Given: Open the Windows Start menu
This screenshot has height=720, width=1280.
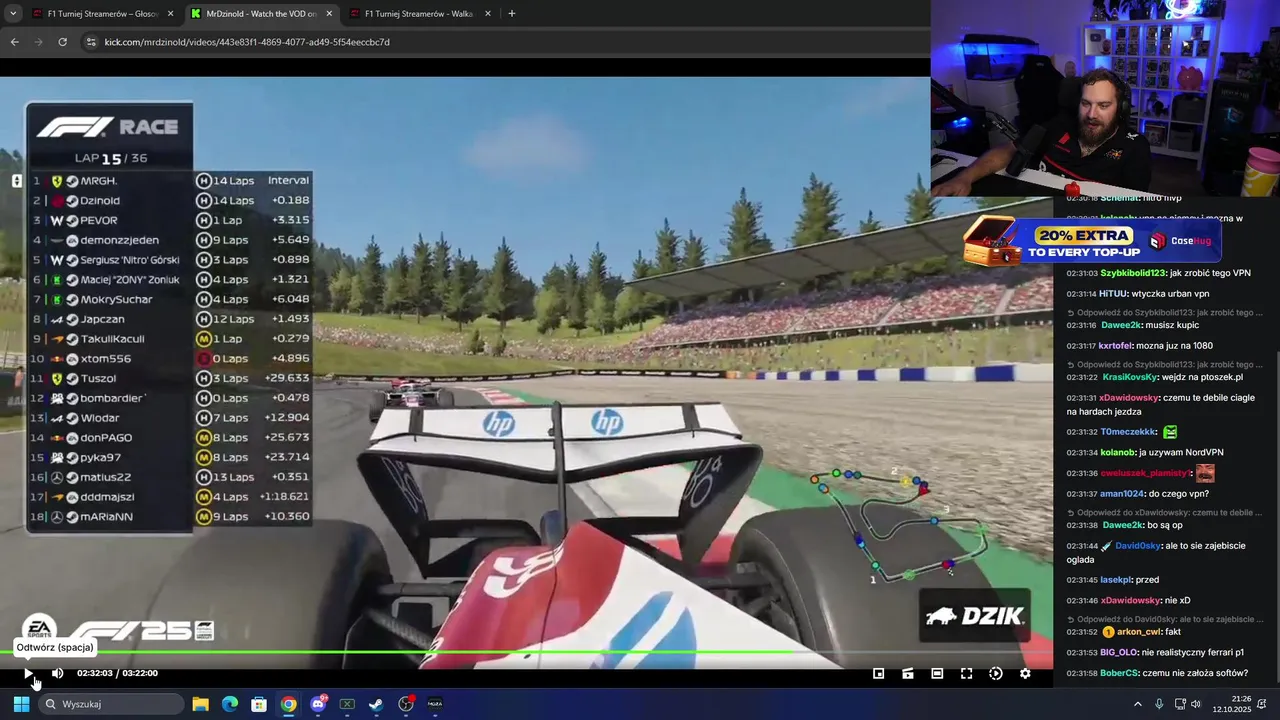Looking at the screenshot, I should pos(21,704).
